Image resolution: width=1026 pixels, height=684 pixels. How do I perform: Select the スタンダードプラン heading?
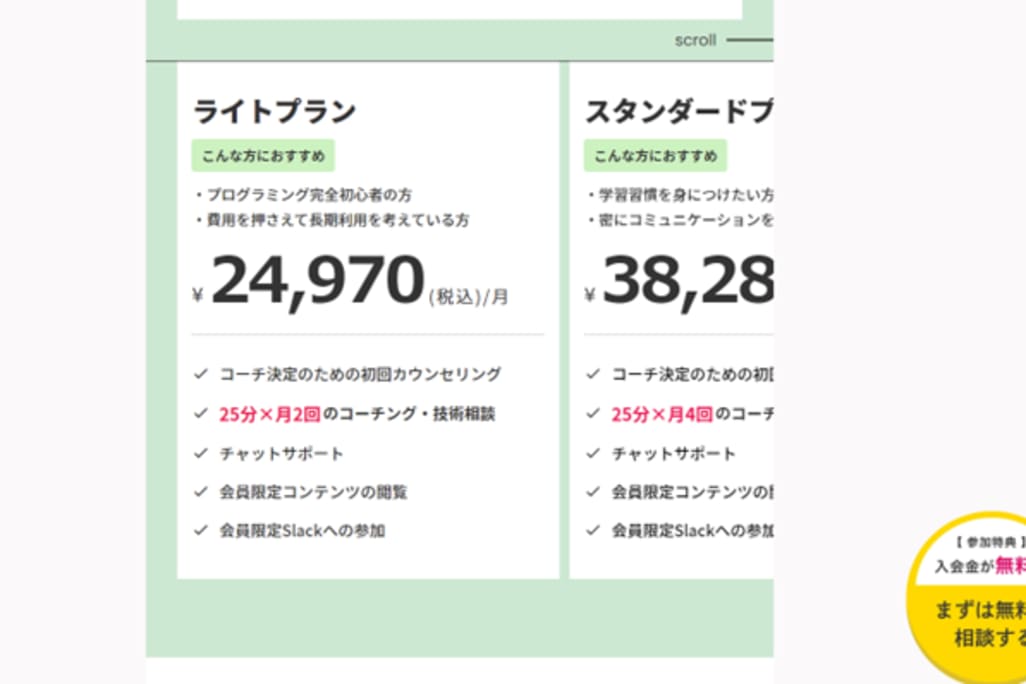point(678,112)
